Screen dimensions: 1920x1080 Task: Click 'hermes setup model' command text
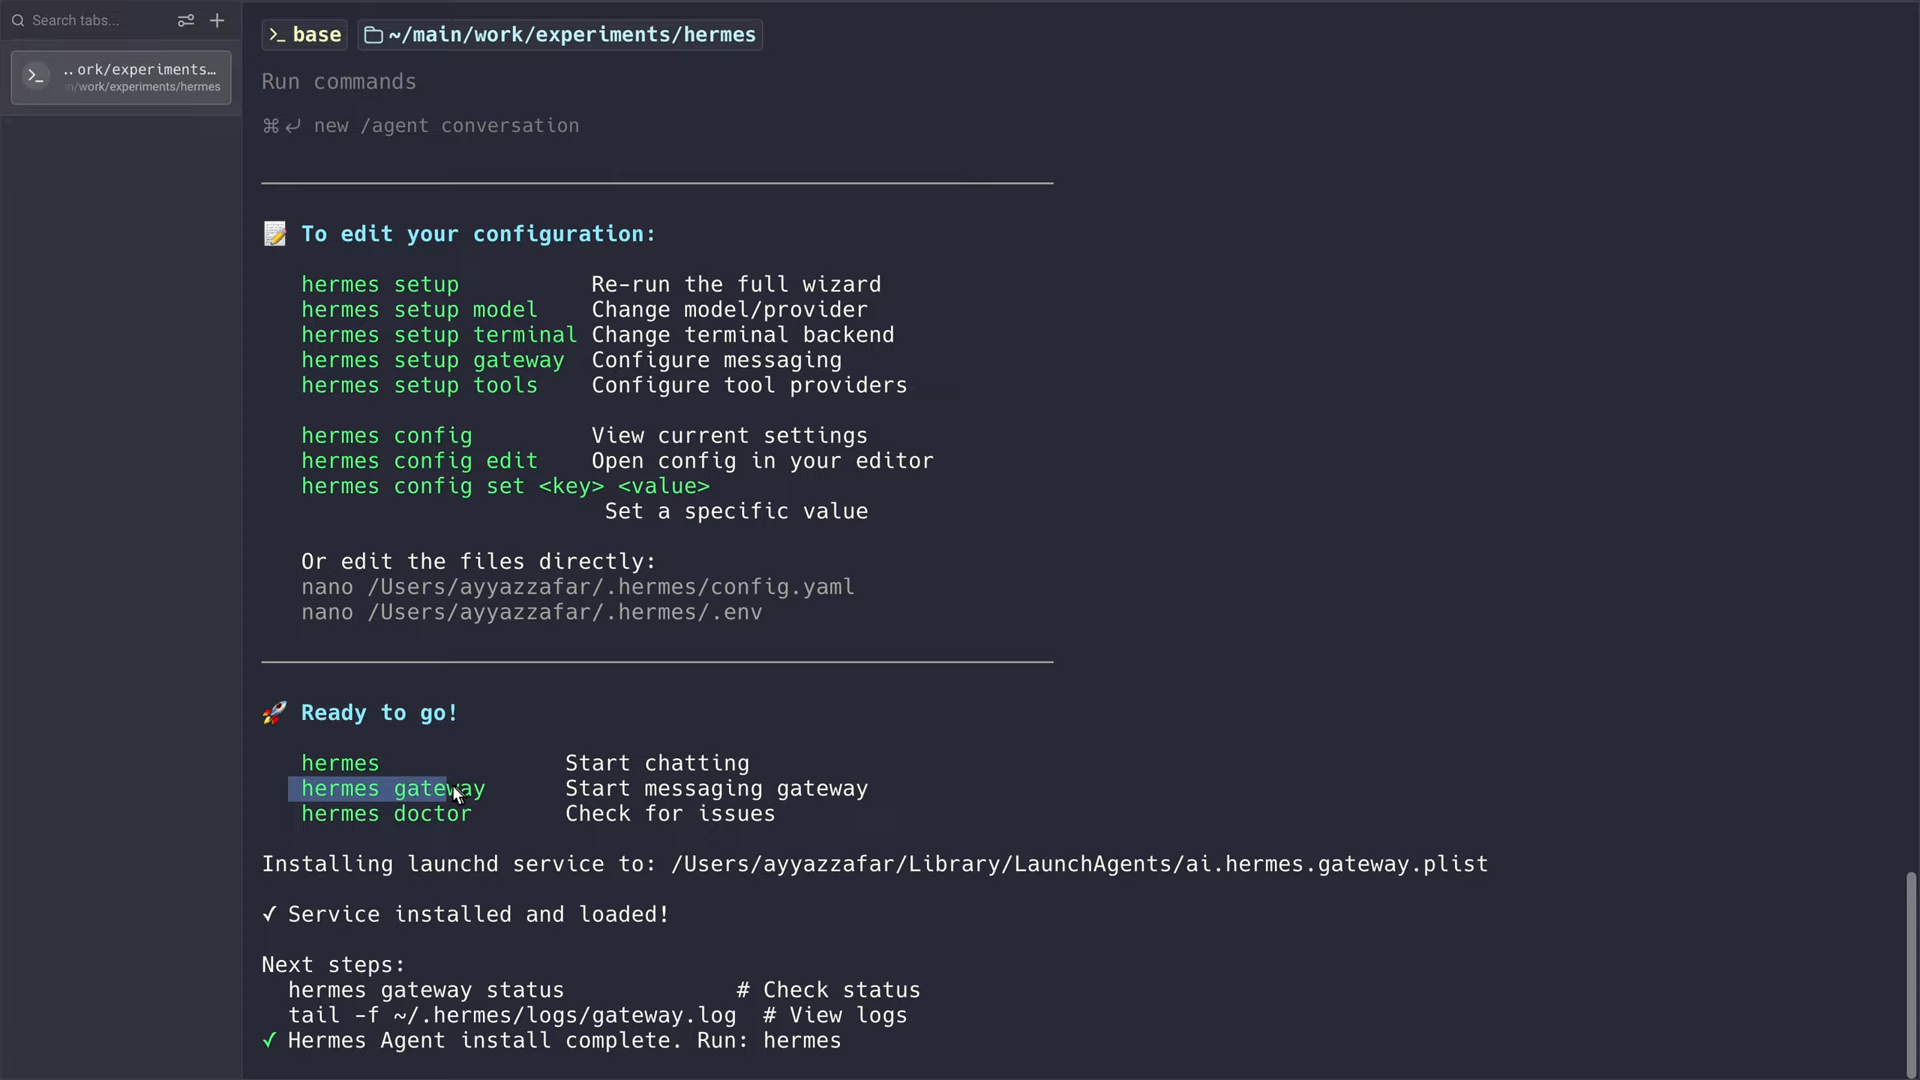click(419, 310)
